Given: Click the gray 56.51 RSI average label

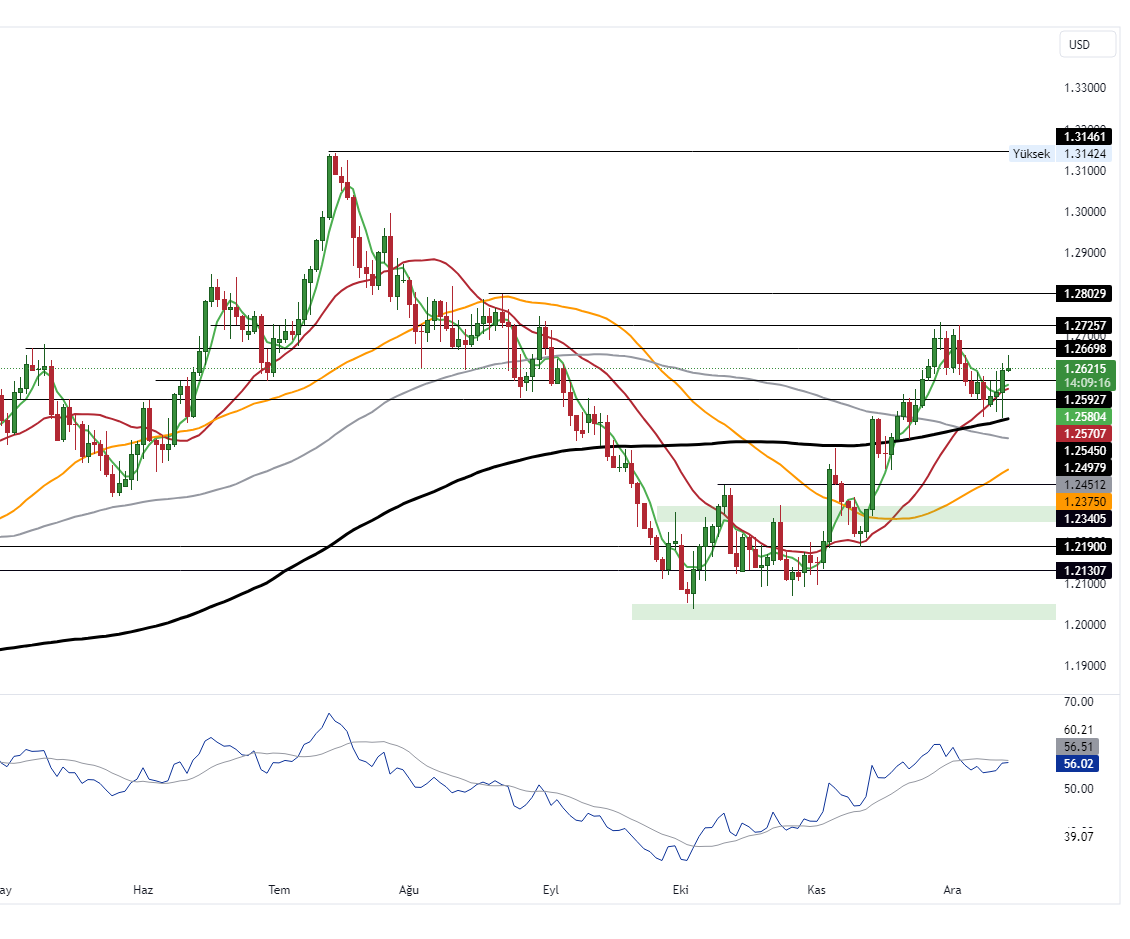Looking at the screenshot, I should (1077, 746).
